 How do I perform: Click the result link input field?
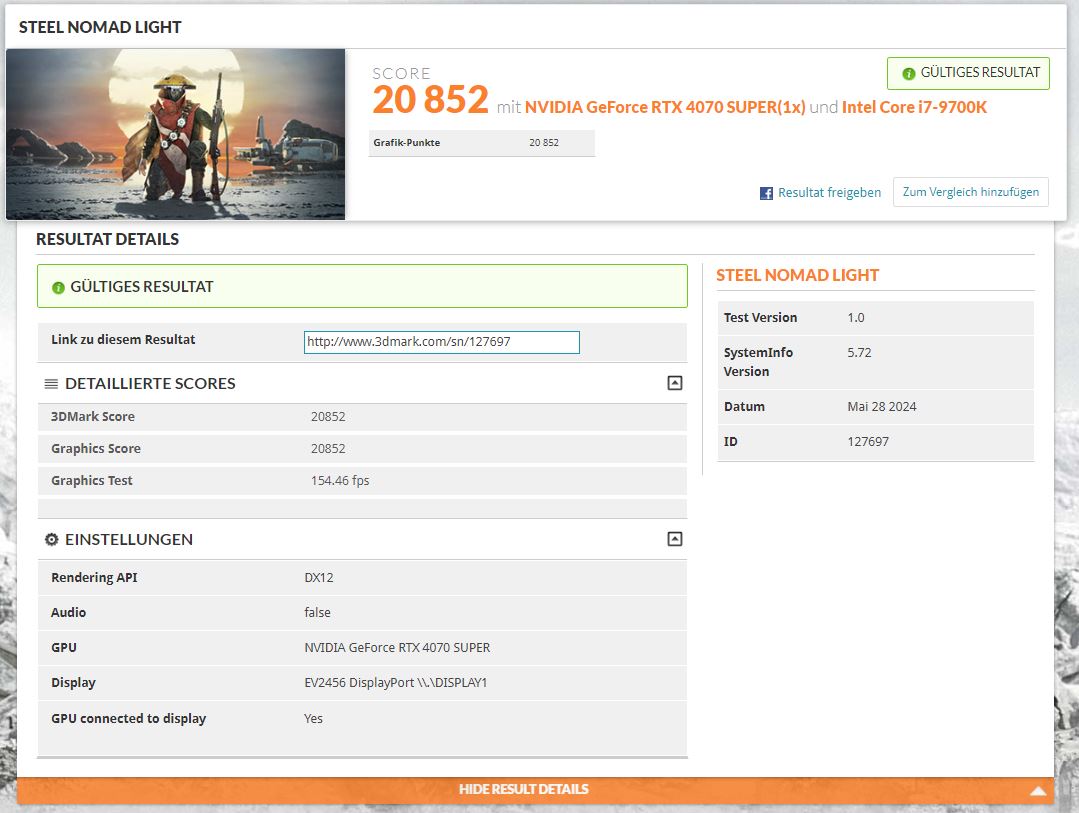pyautogui.click(x=442, y=342)
